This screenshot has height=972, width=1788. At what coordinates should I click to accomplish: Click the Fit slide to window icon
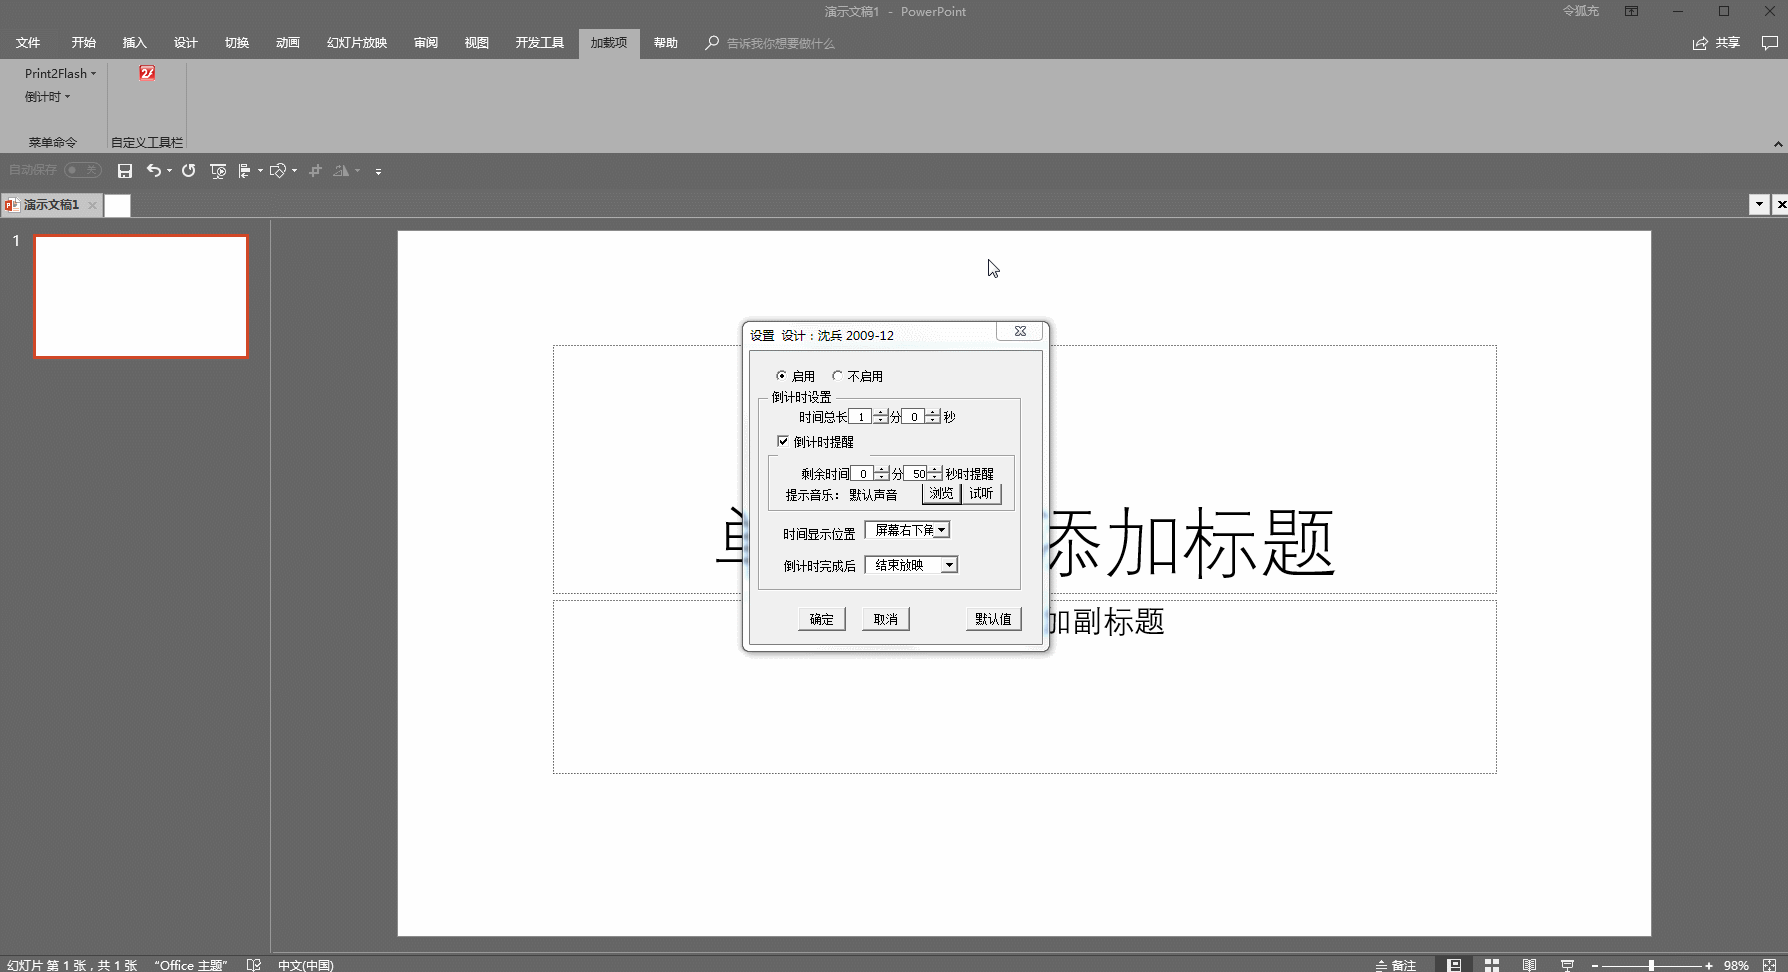[x=1771, y=964]
